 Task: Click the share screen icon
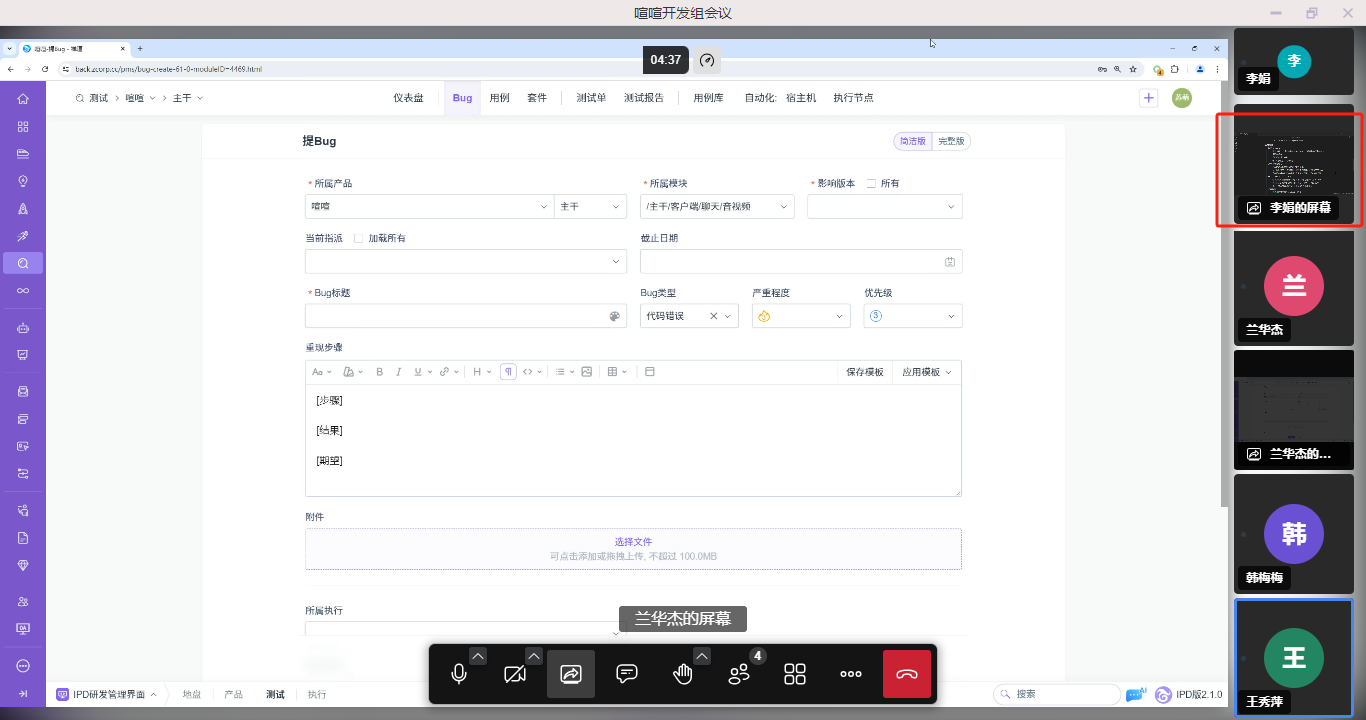coord(571,674)
